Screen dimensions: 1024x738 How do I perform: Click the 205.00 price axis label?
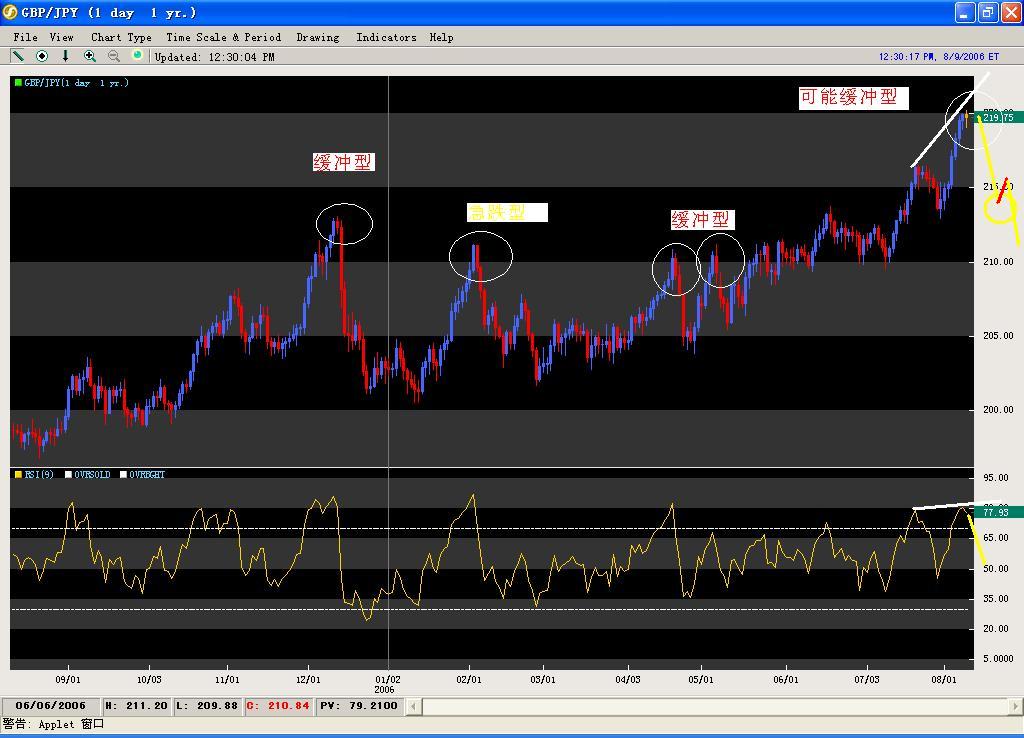[x=998, y=335]
